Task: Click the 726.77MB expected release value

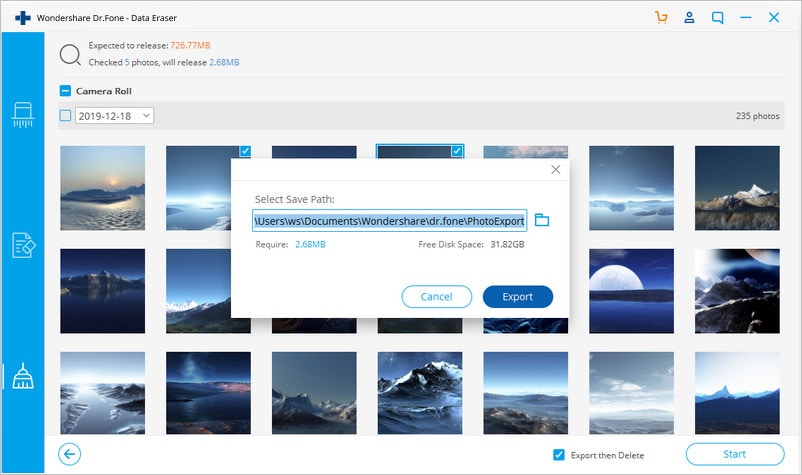Action: [x=190, y=46]
